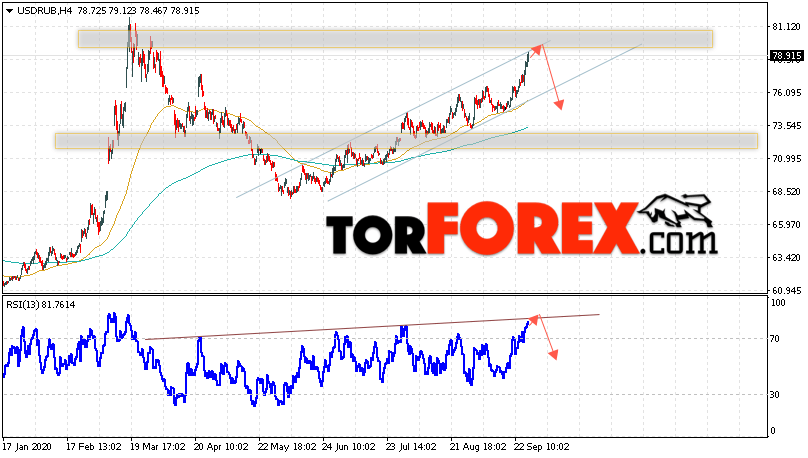Click the 73.545 price axis label

point(787,126)
